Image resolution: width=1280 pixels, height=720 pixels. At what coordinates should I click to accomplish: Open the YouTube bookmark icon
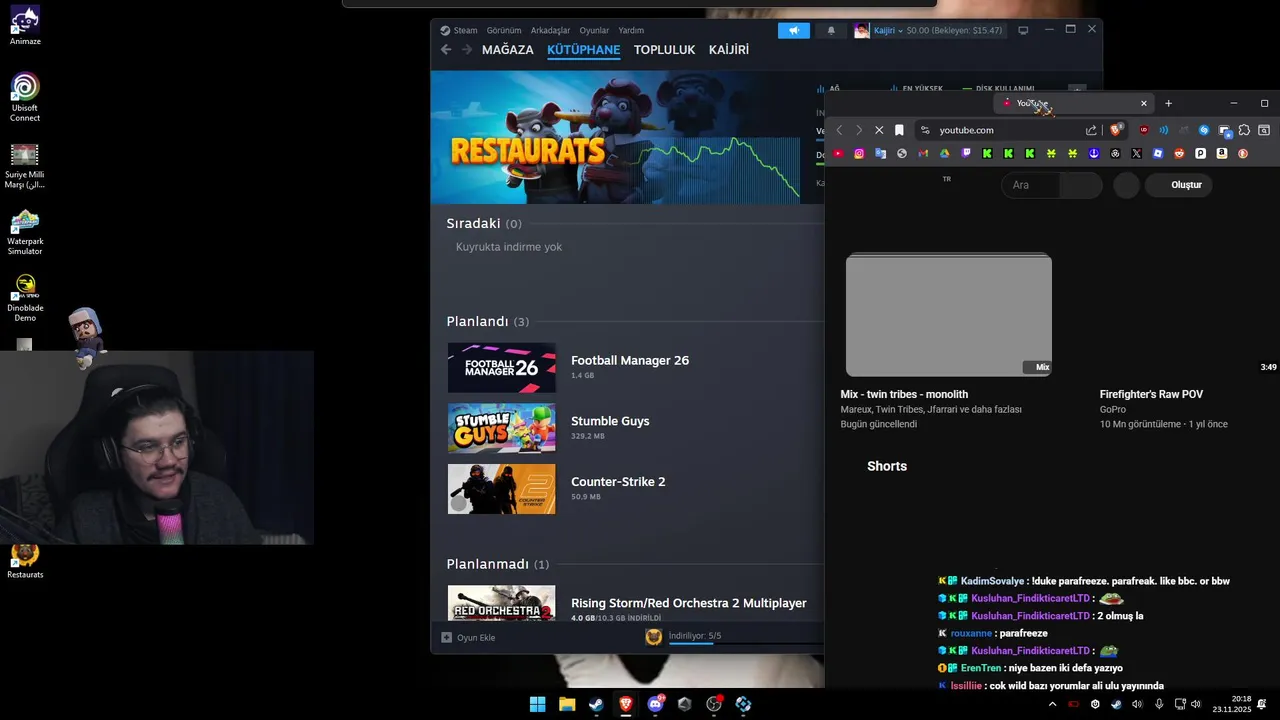coord(838,154)
